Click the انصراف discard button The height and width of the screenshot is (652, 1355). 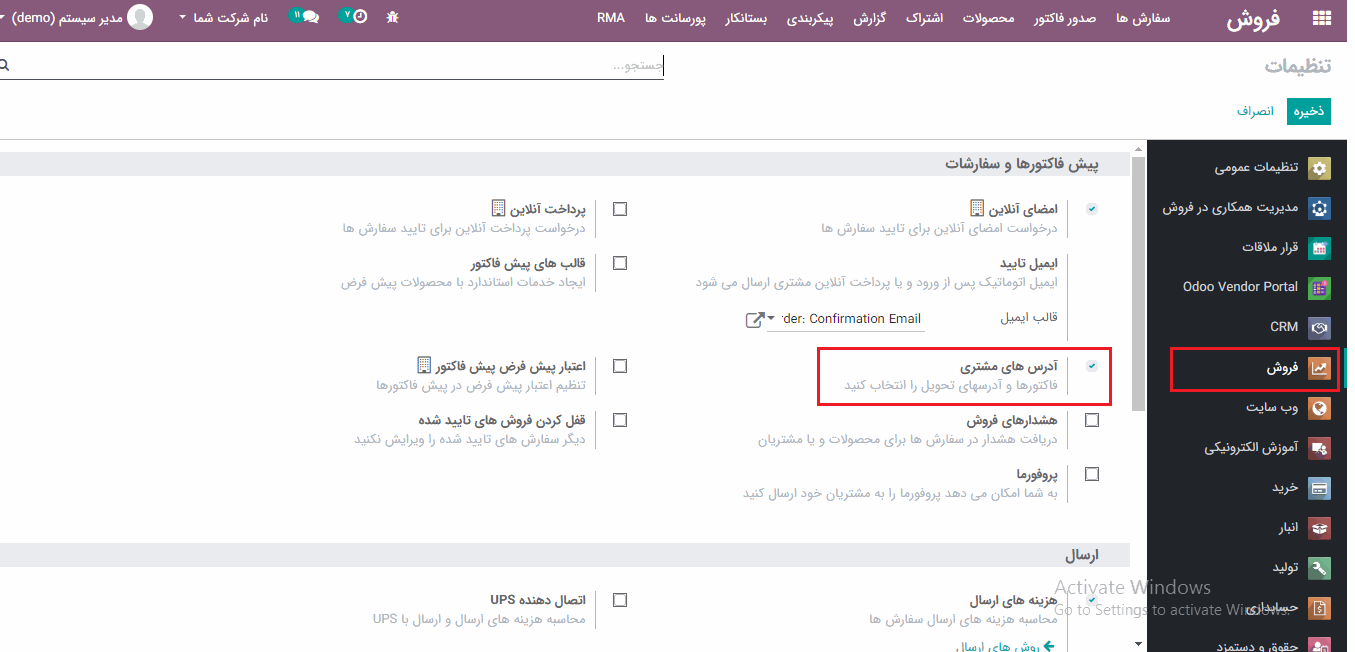click(x=1255, y=111)
